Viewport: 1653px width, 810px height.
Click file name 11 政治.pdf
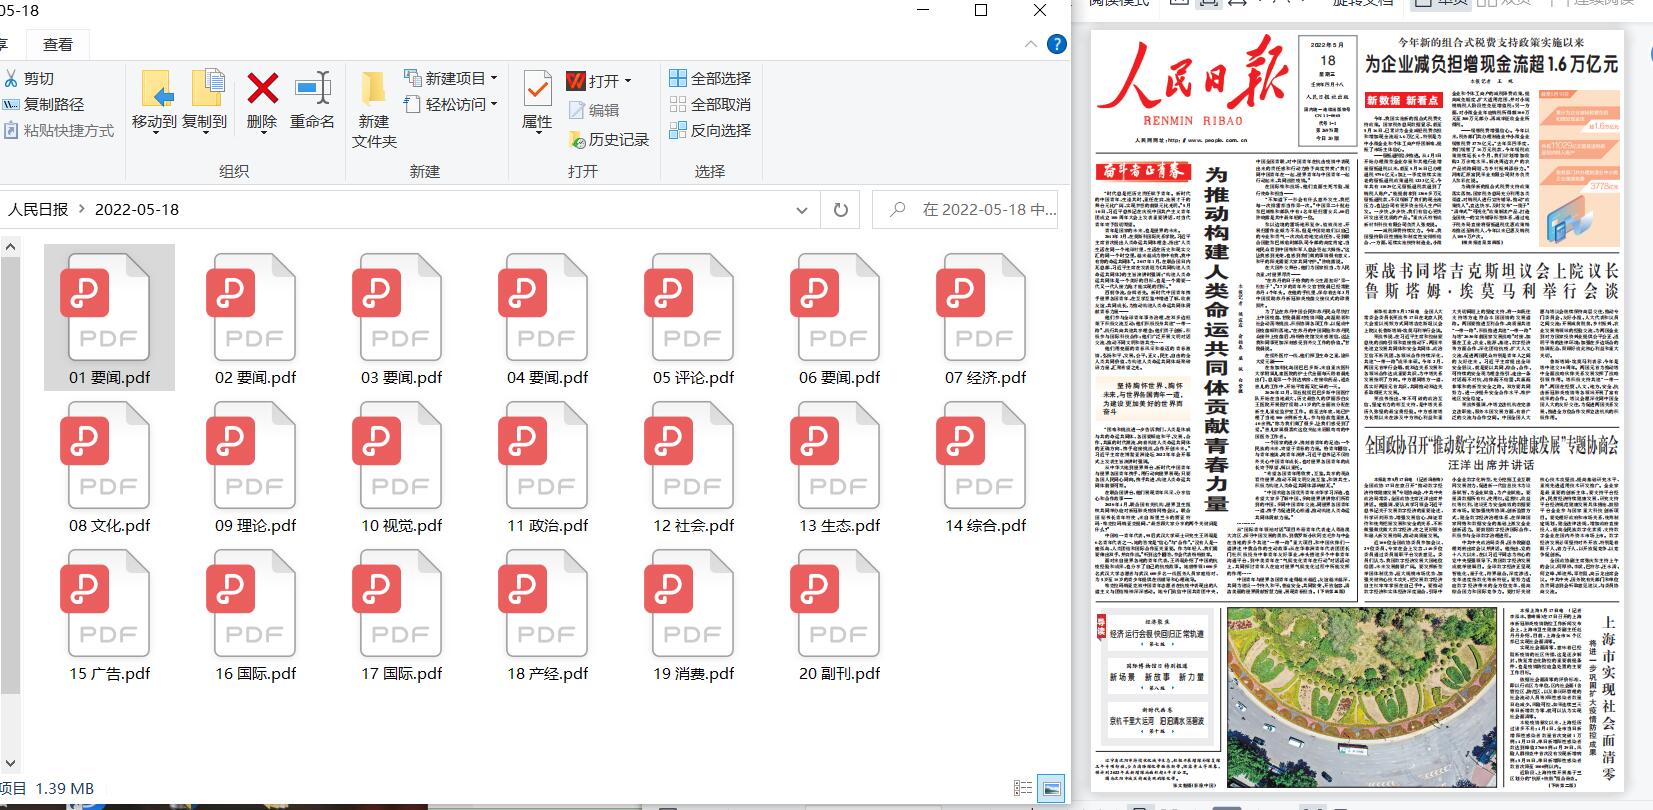click(x=547, y=526)
